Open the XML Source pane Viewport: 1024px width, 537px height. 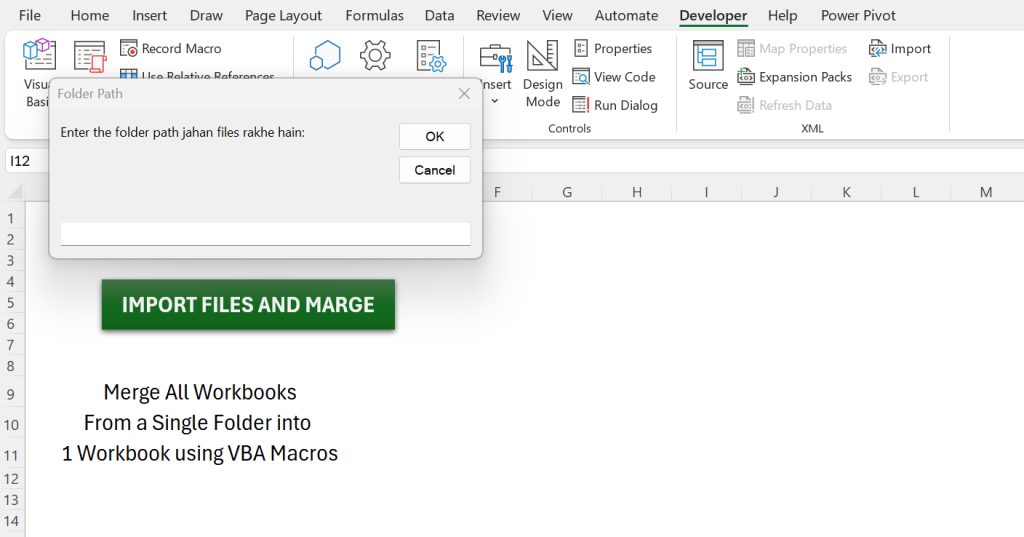[x=708, y=65]
